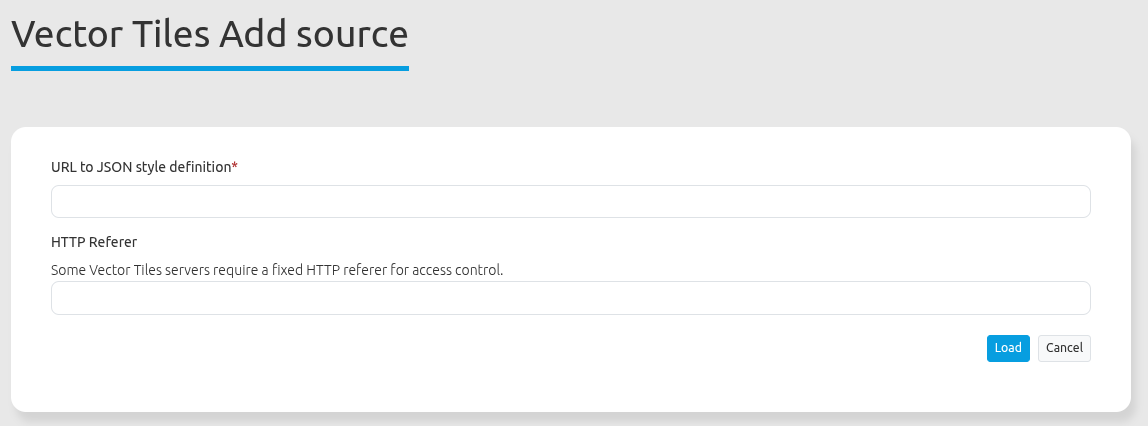Click the "Vector Tiles Add source" heading
This screenshot has width=1148, height=426.
click(209, 34)
